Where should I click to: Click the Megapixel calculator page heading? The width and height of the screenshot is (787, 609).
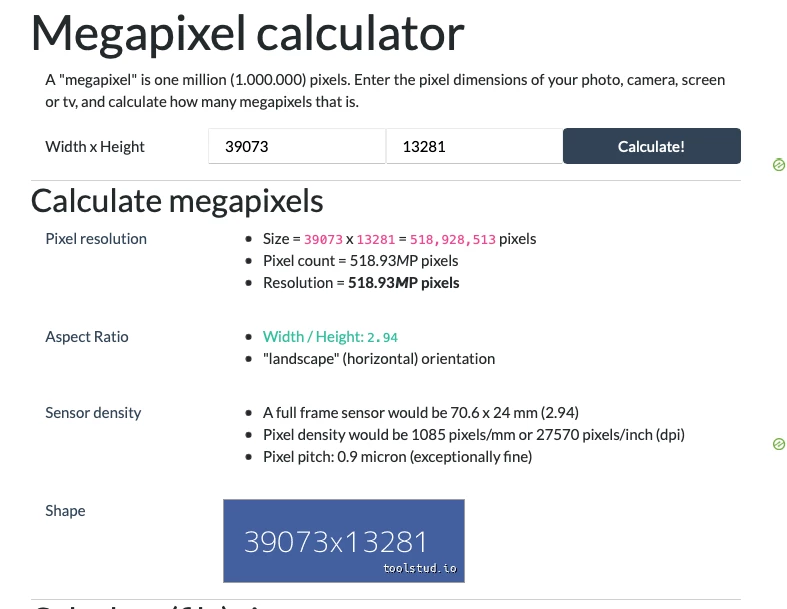point(247,33)
